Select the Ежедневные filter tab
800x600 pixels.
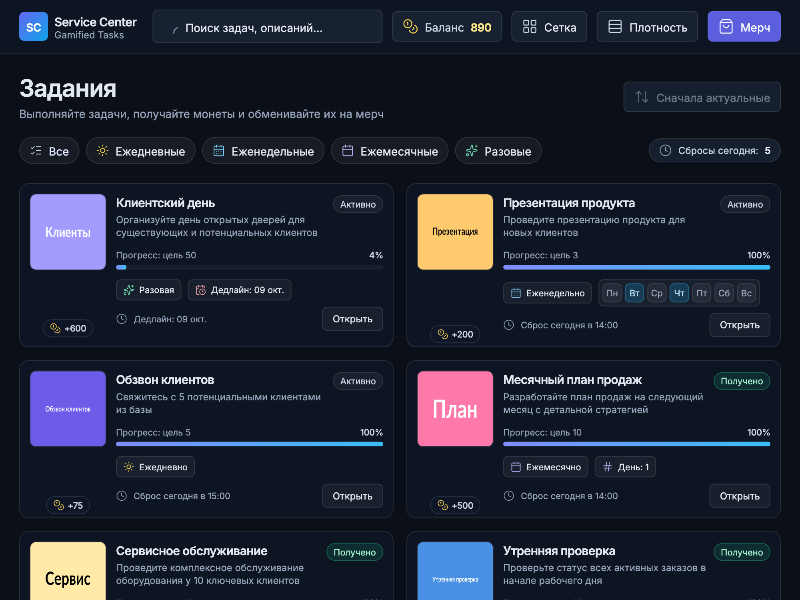pyautogui.click(x=140, y=151)
